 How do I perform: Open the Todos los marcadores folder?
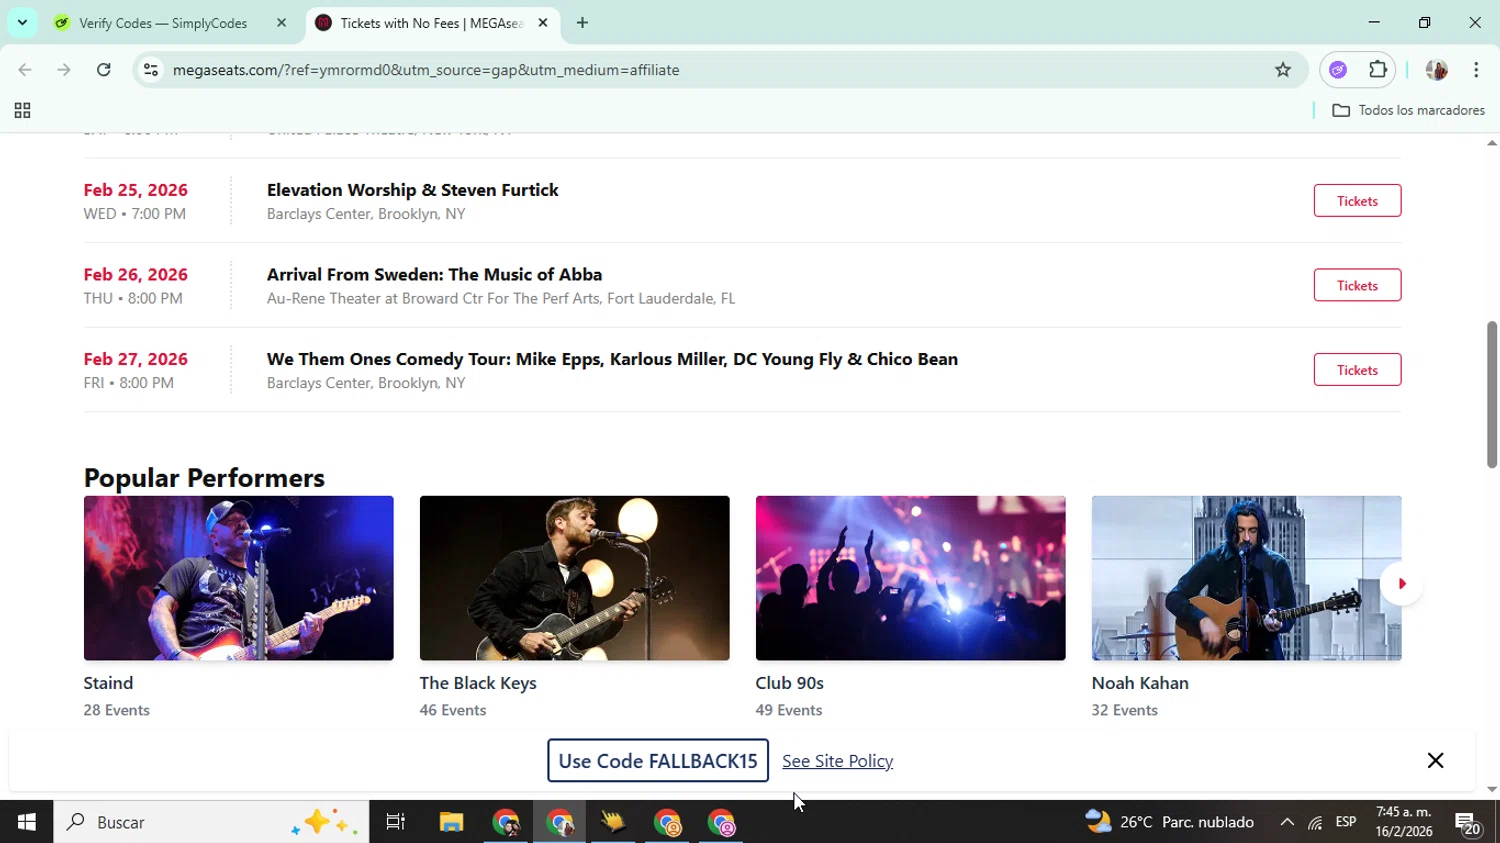[1408, 111]
